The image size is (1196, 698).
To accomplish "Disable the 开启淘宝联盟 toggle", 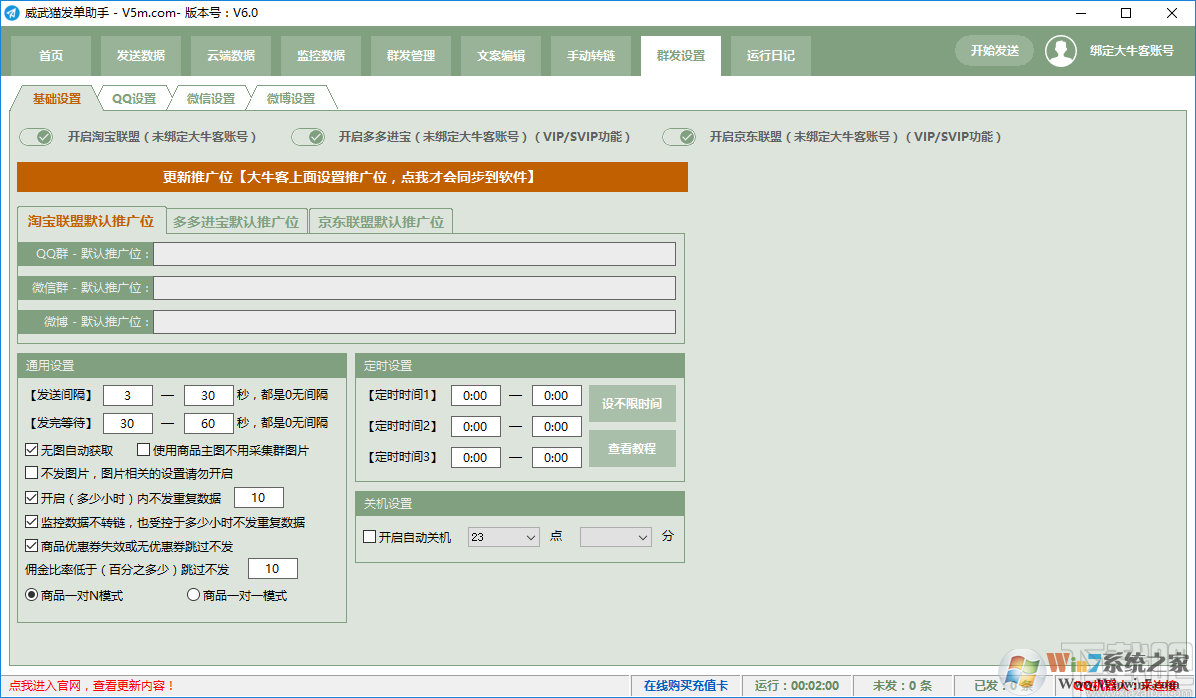I will tap(36, 136).
